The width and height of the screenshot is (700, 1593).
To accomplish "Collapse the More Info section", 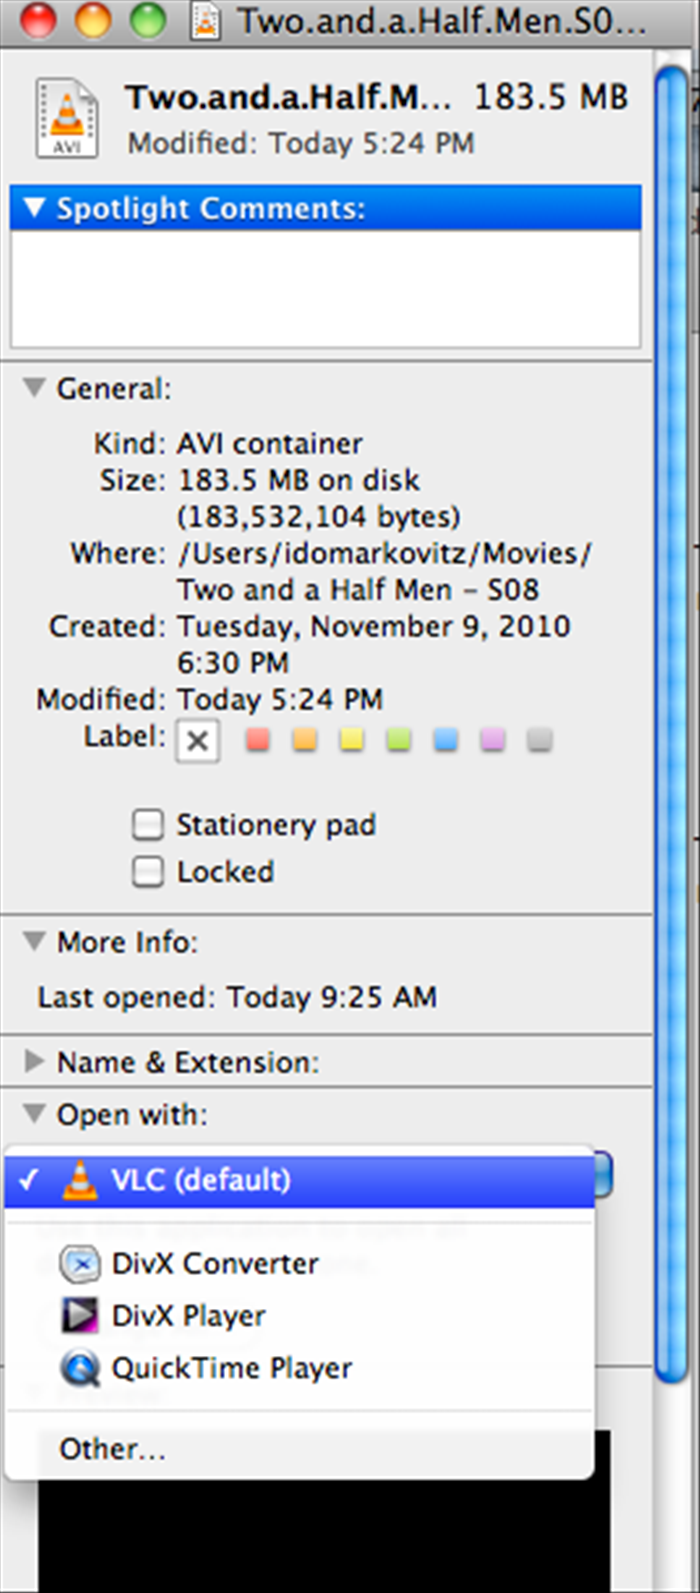I will [35, 941].
